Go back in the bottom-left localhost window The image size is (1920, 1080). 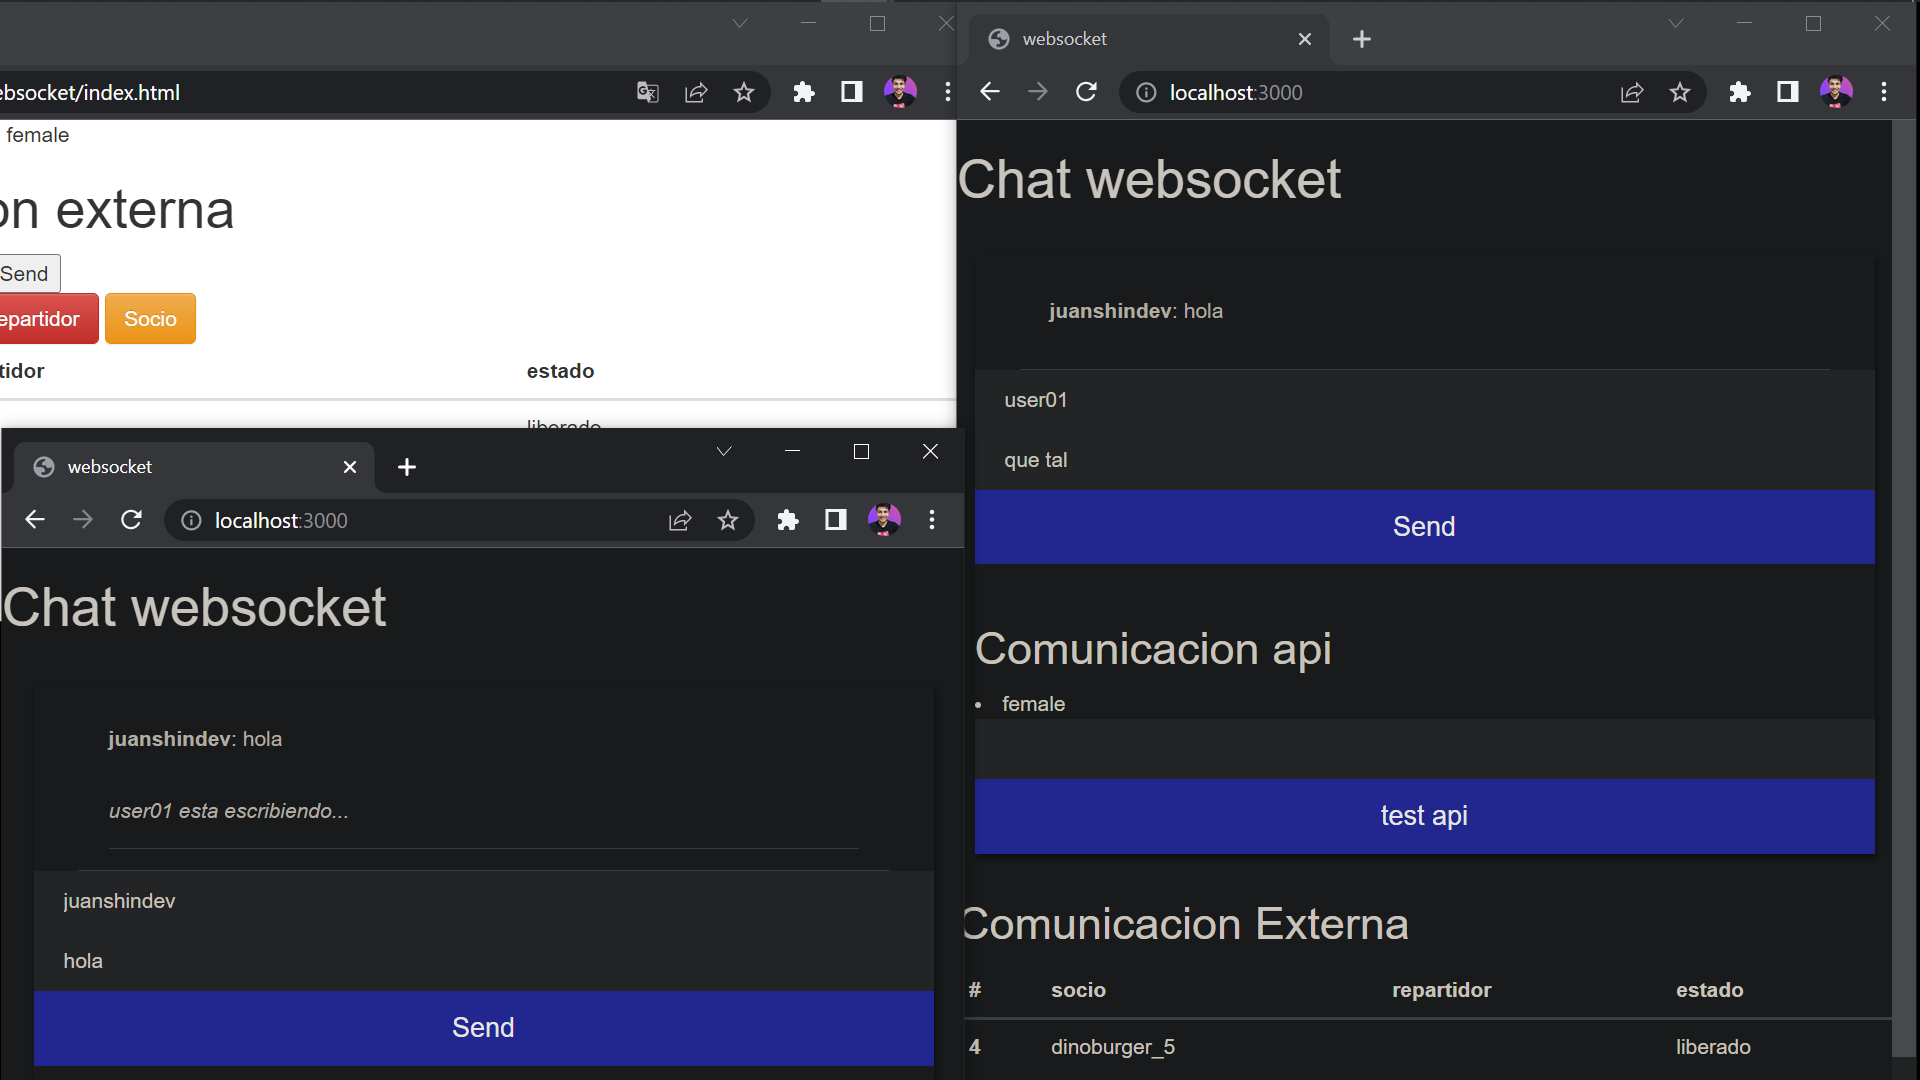(x=35, y=520)
